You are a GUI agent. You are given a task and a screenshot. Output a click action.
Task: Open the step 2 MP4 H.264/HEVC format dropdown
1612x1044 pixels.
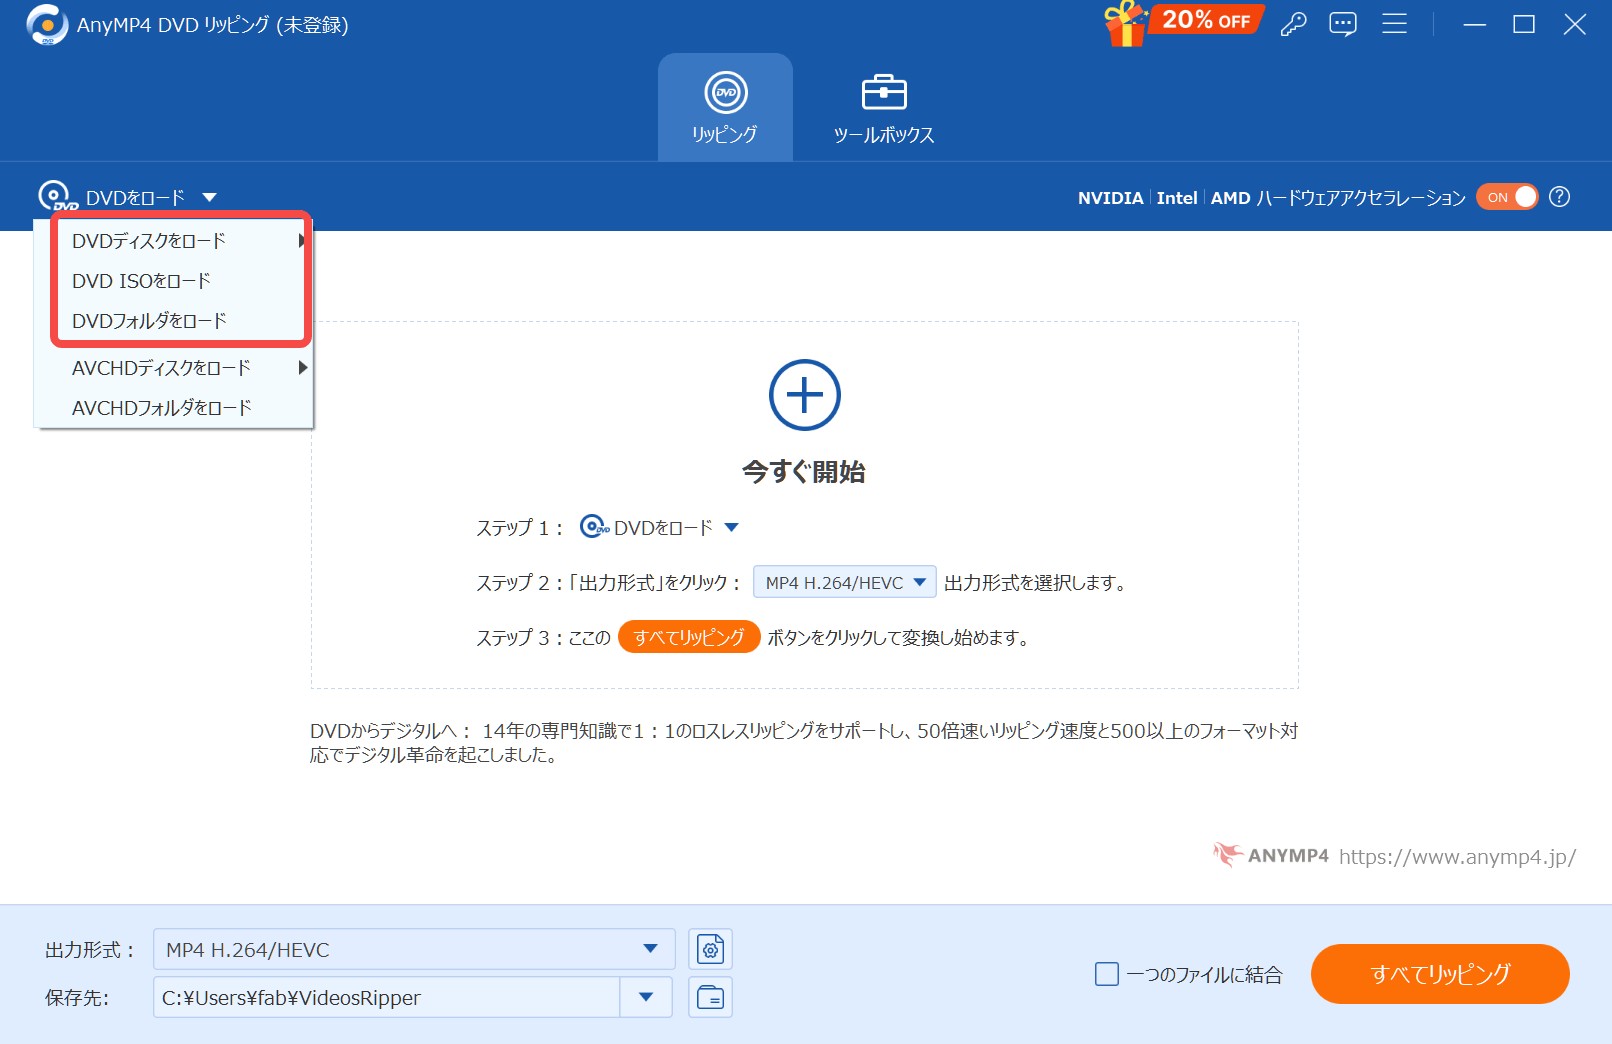[844, 582]
